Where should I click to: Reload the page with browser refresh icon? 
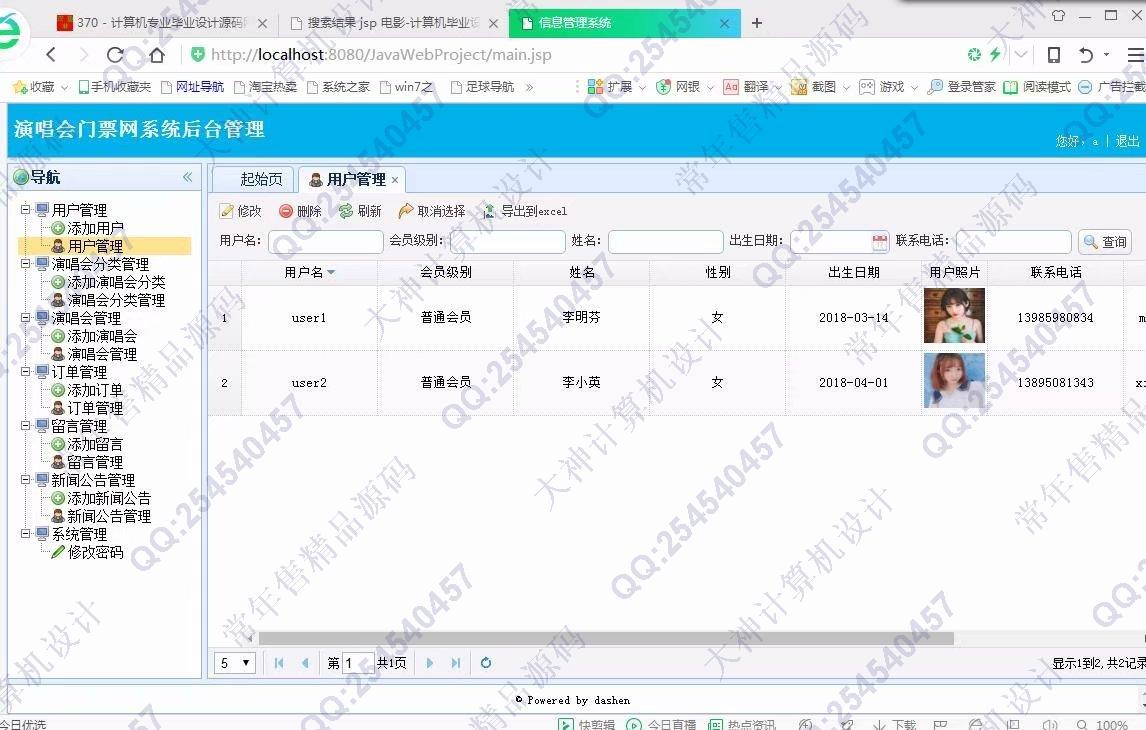pyautogui.click(x=115, y=55)
